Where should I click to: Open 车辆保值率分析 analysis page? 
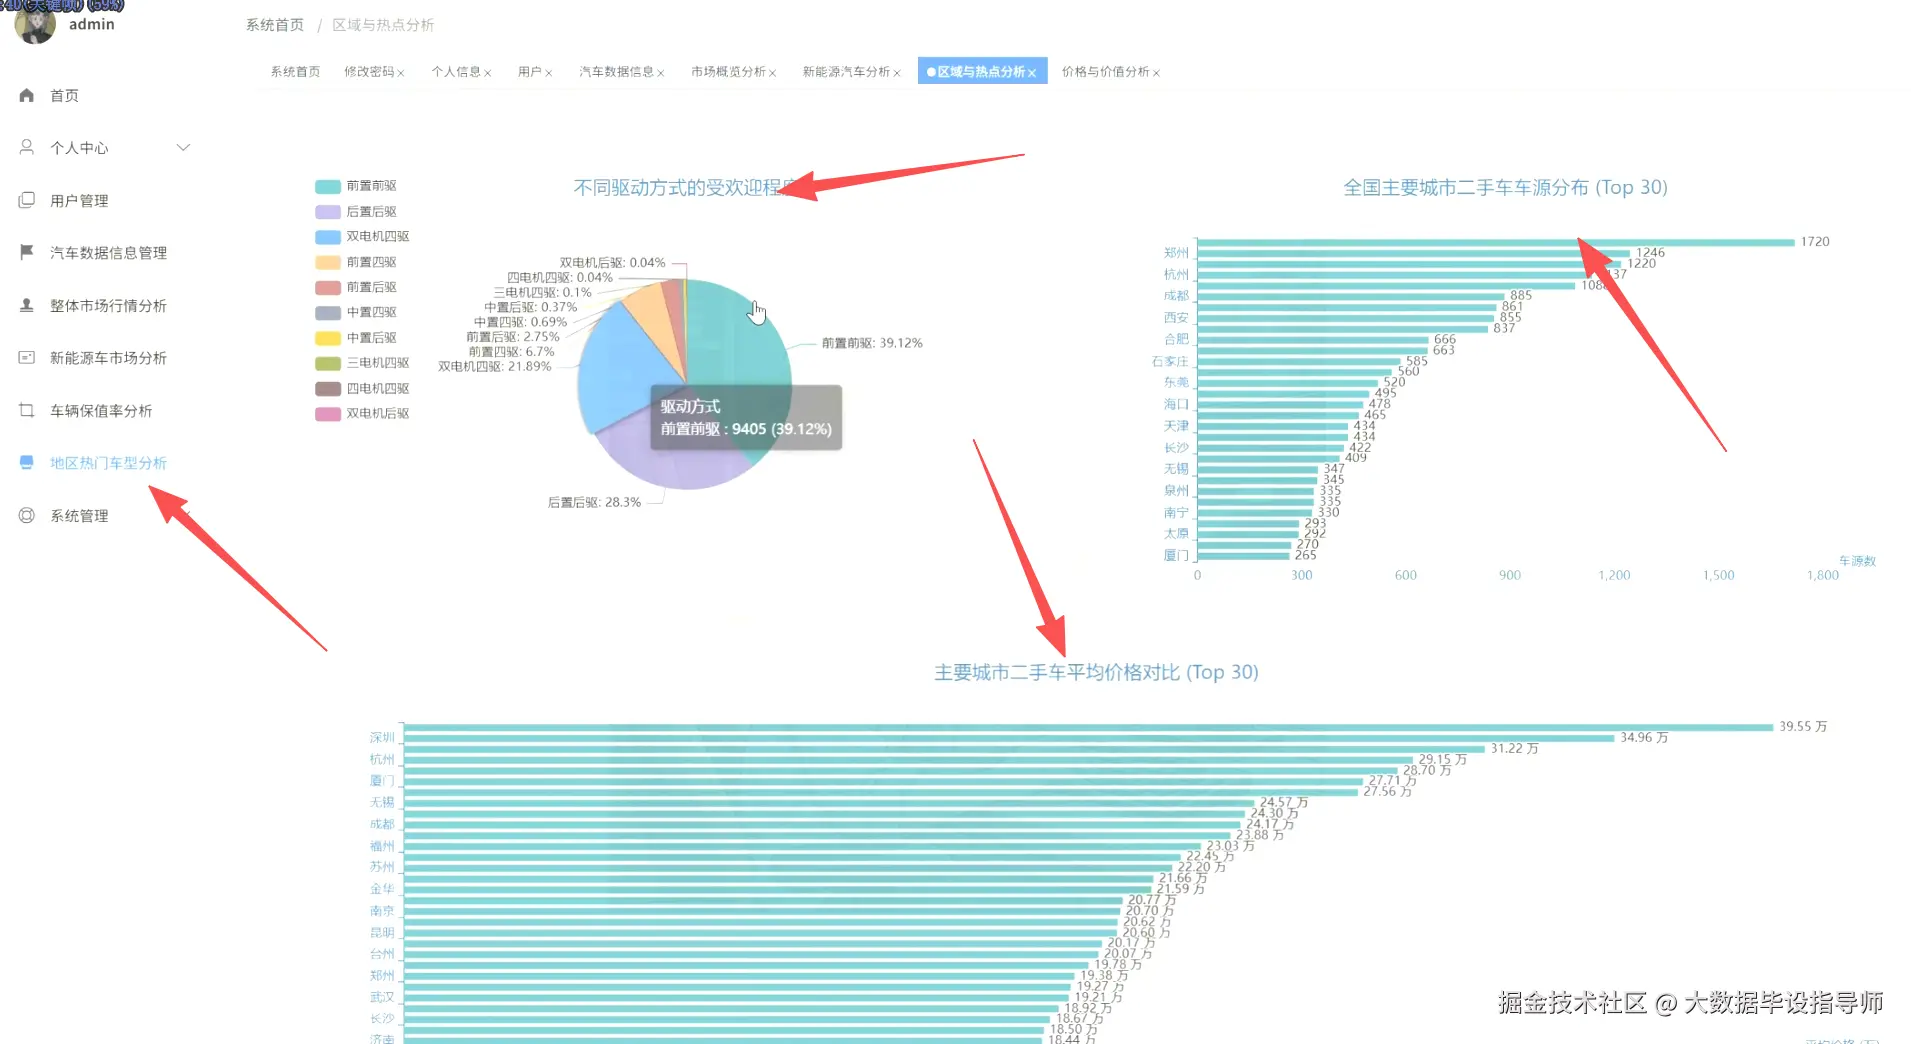(x=102, y=410)
